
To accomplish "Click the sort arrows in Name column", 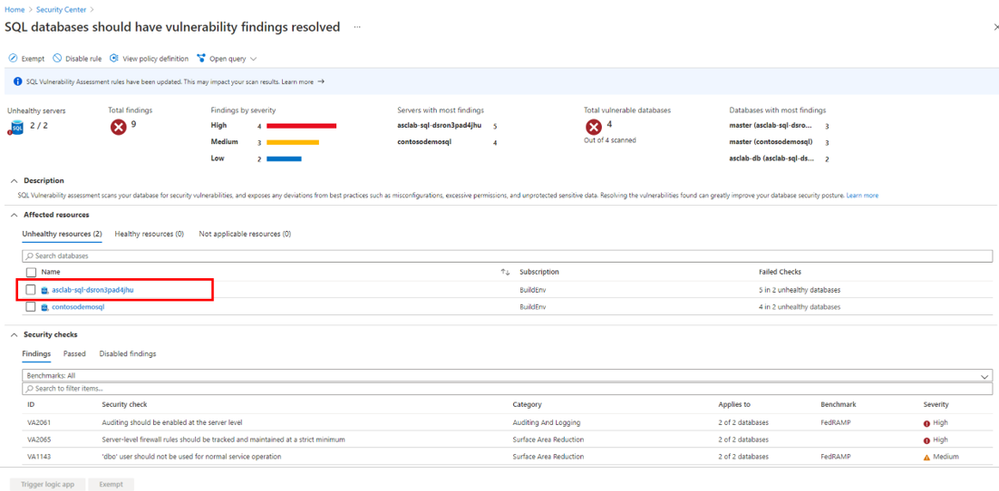I will (x=505, y=272).
